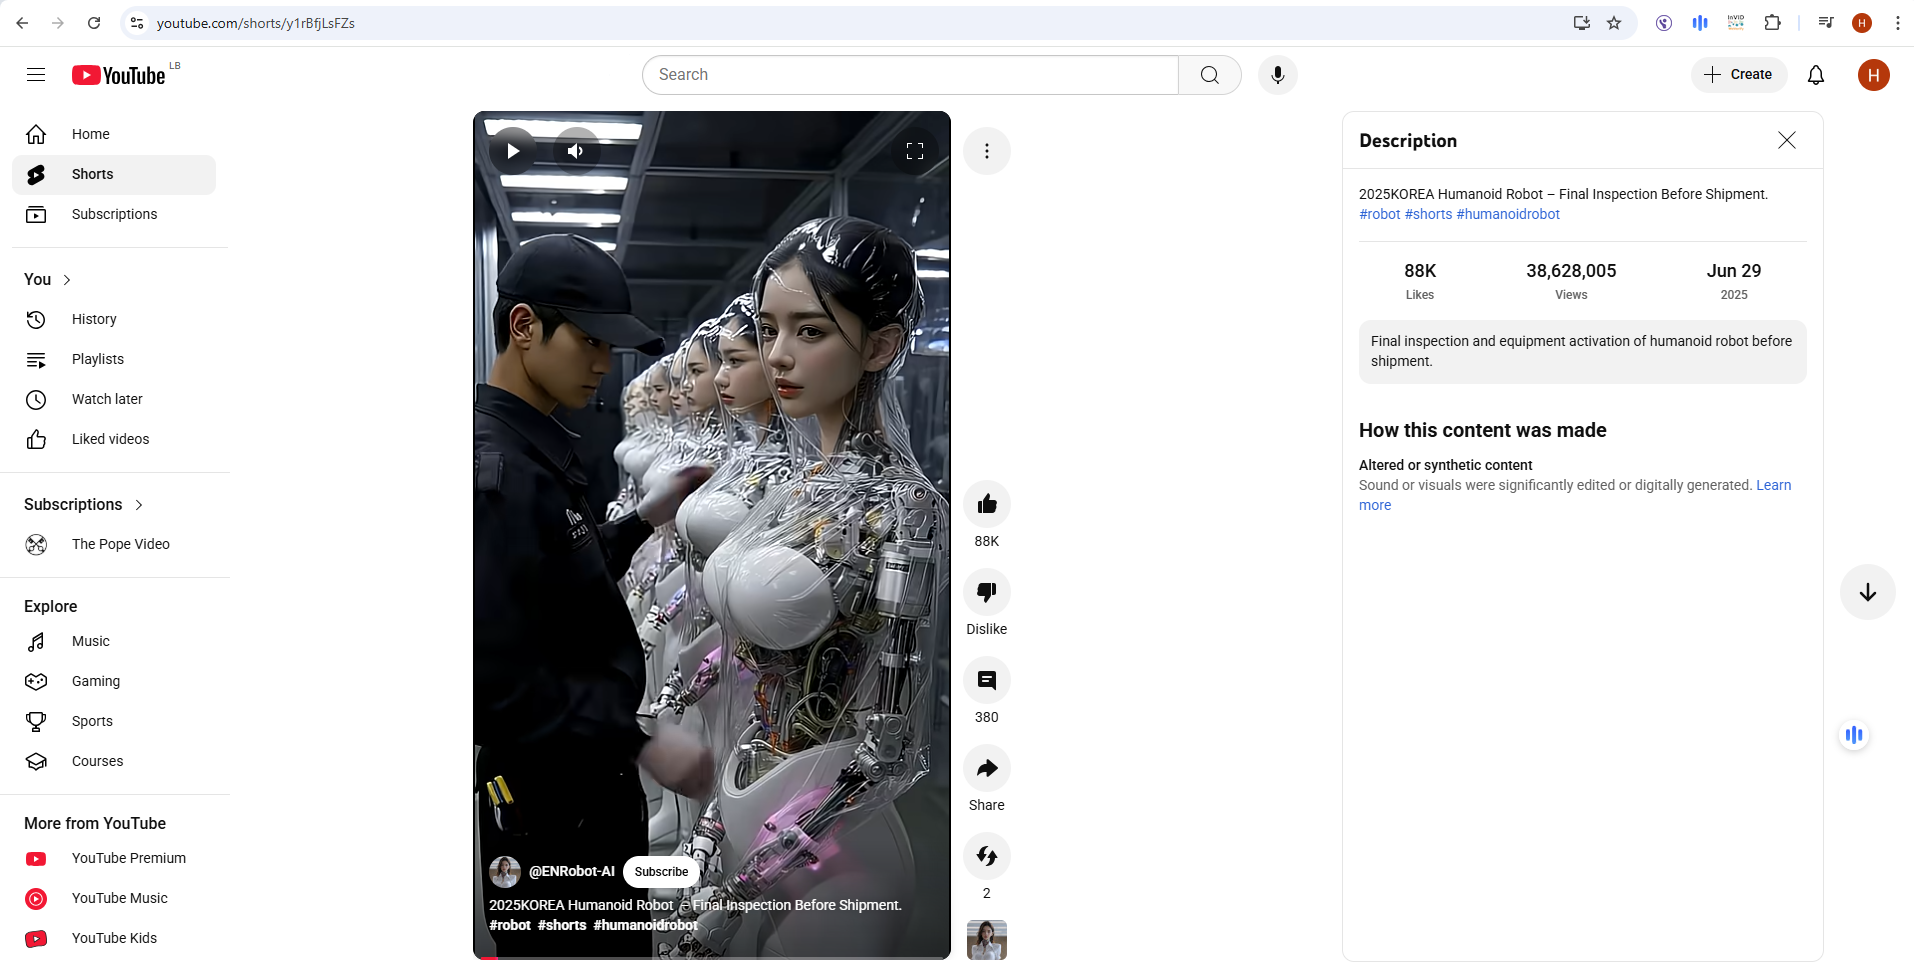Open Subscriptions in the sidebar

114,214
